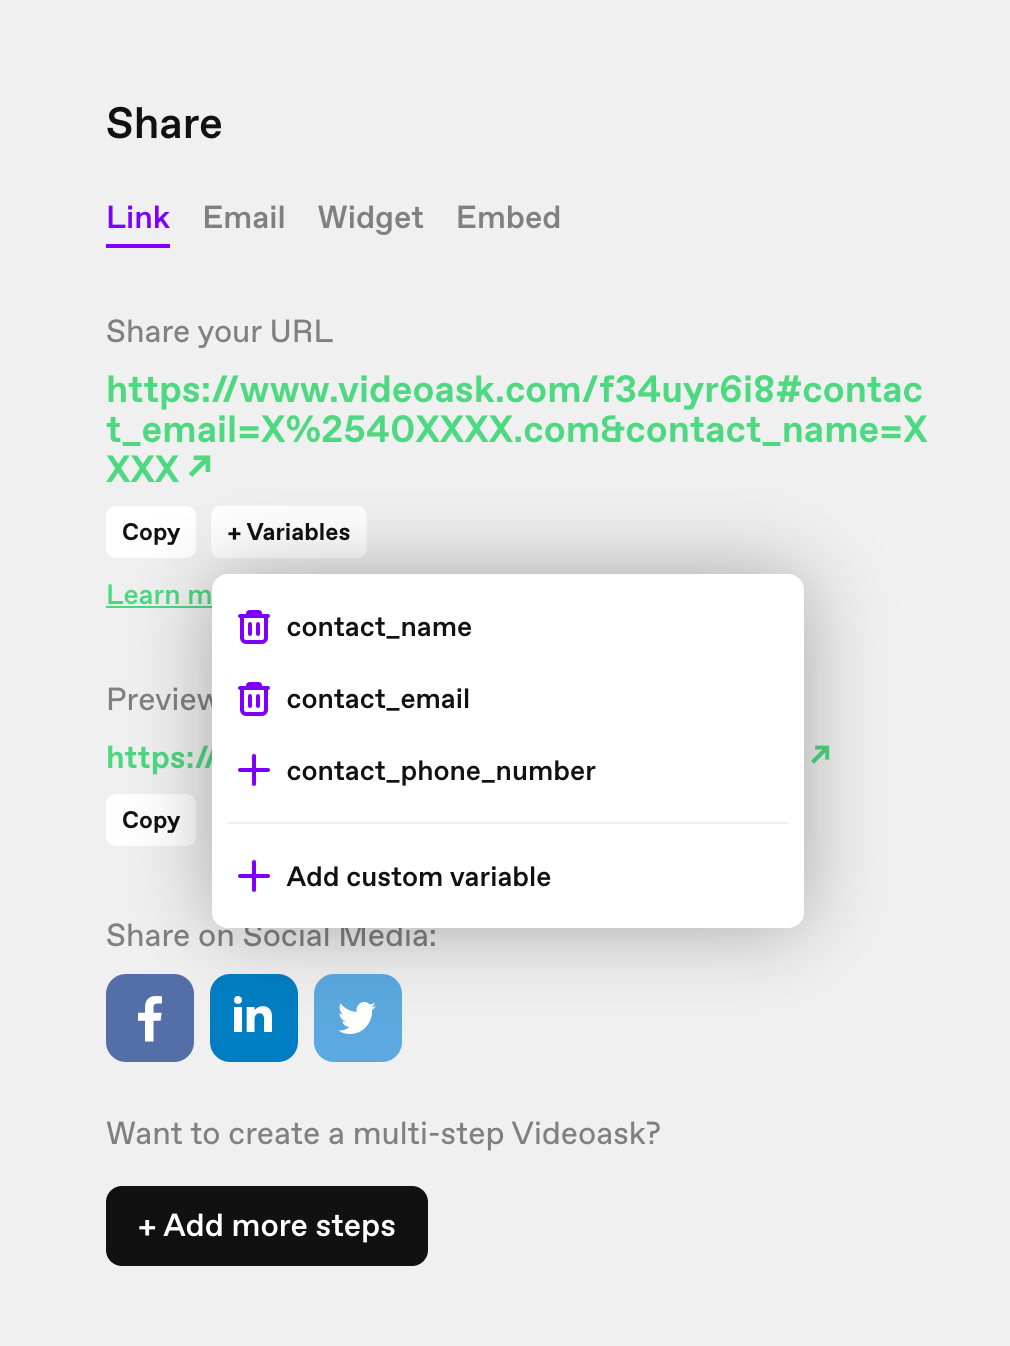This screenshot has width=1010, height=1346.
Task: Click plus icon for Add custom variable
Action: [254, 876]
